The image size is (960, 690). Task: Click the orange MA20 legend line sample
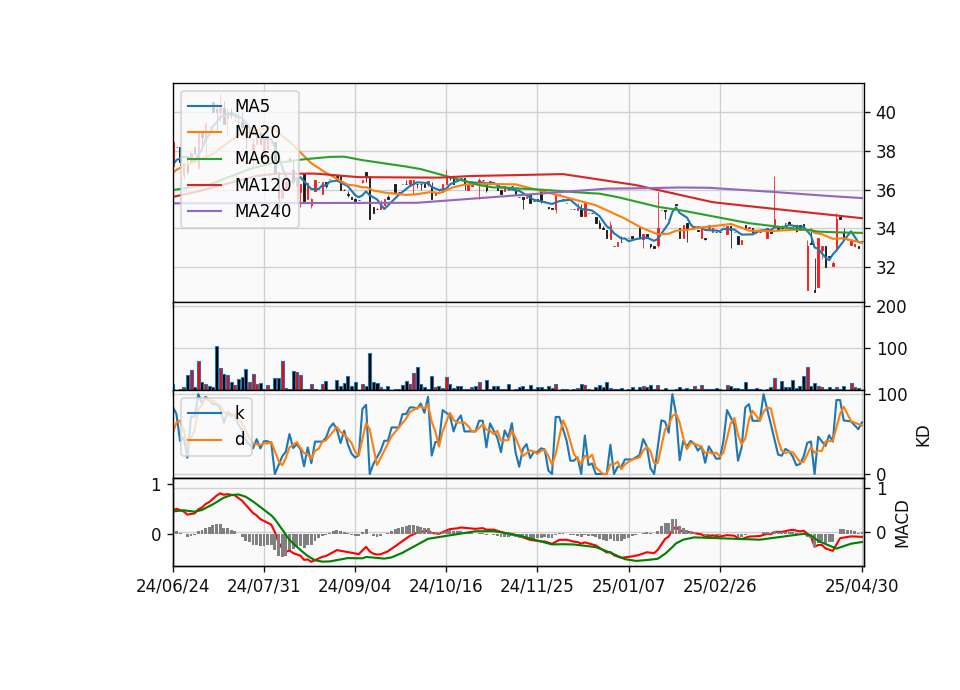204,132
